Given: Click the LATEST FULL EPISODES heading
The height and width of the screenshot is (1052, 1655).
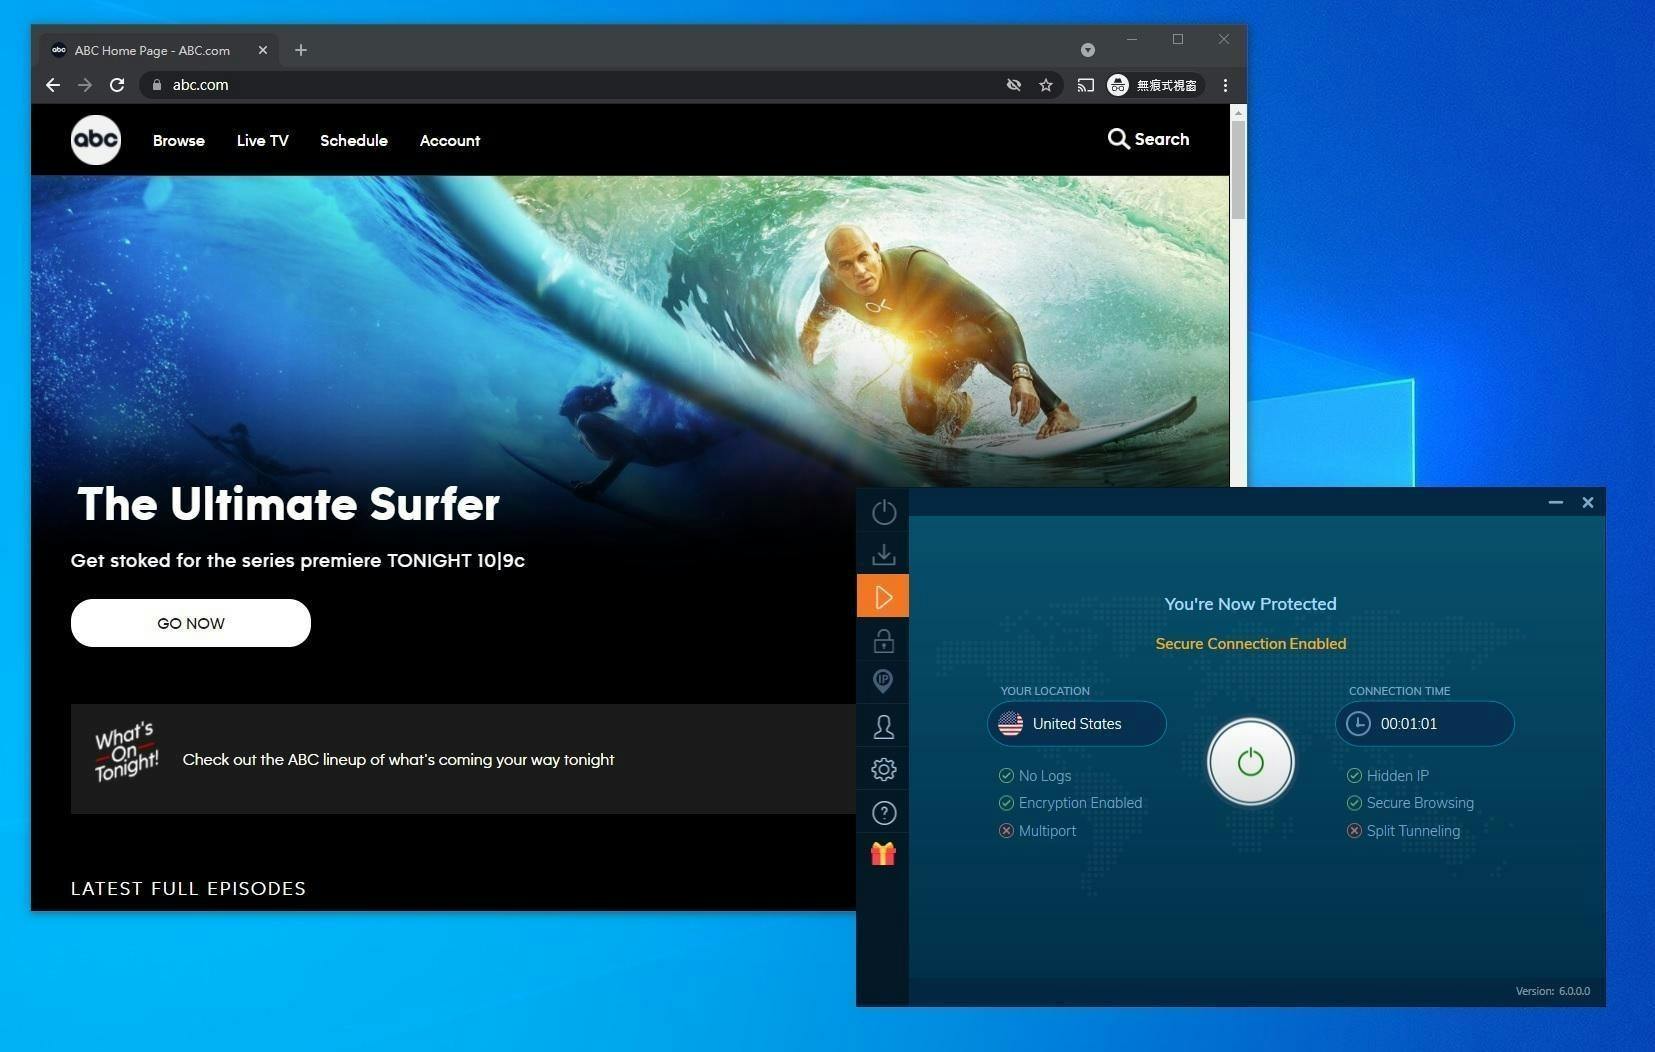Looking at the screenshot, I should [x=188, y=888].
